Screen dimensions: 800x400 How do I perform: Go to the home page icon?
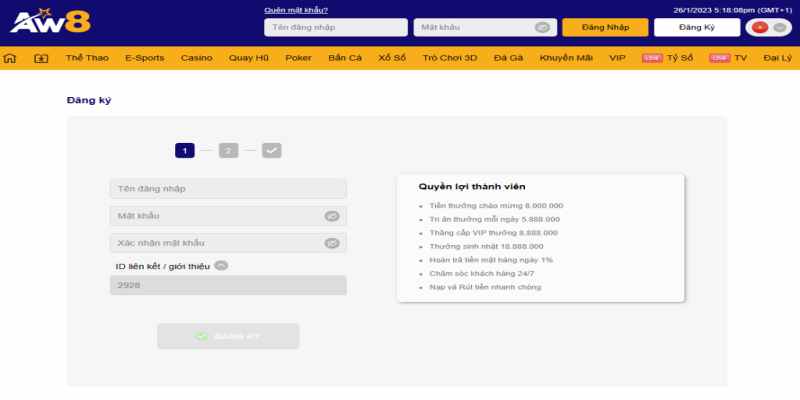(10, 58)
